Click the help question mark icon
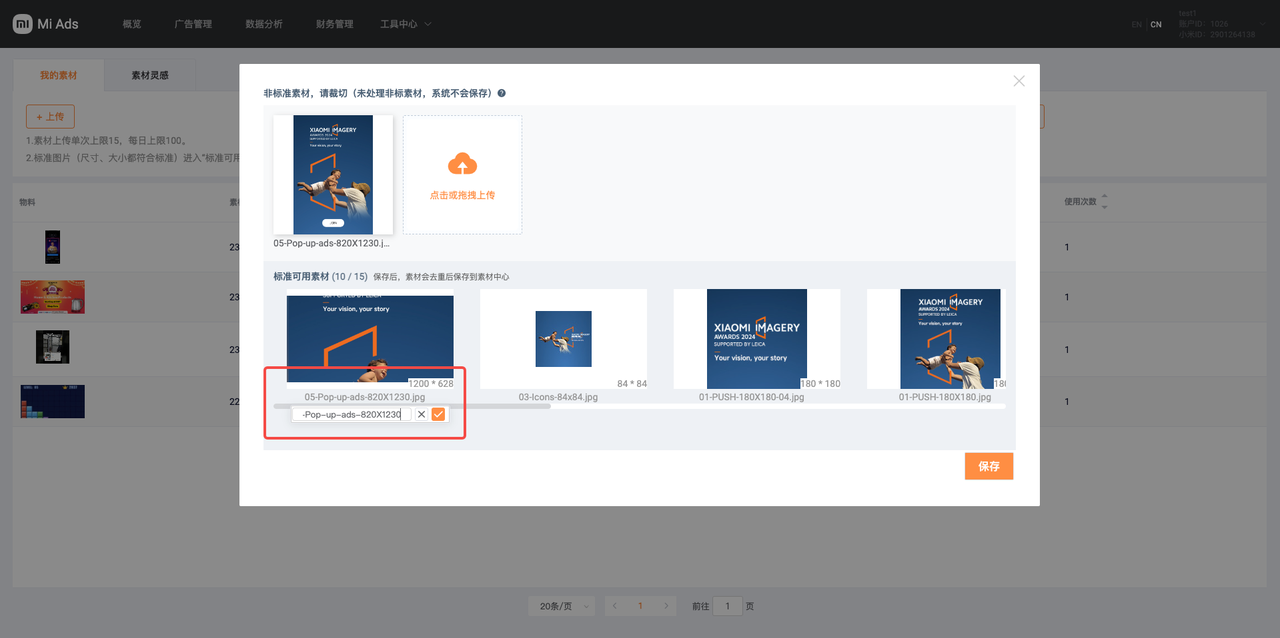 (502, 93)
